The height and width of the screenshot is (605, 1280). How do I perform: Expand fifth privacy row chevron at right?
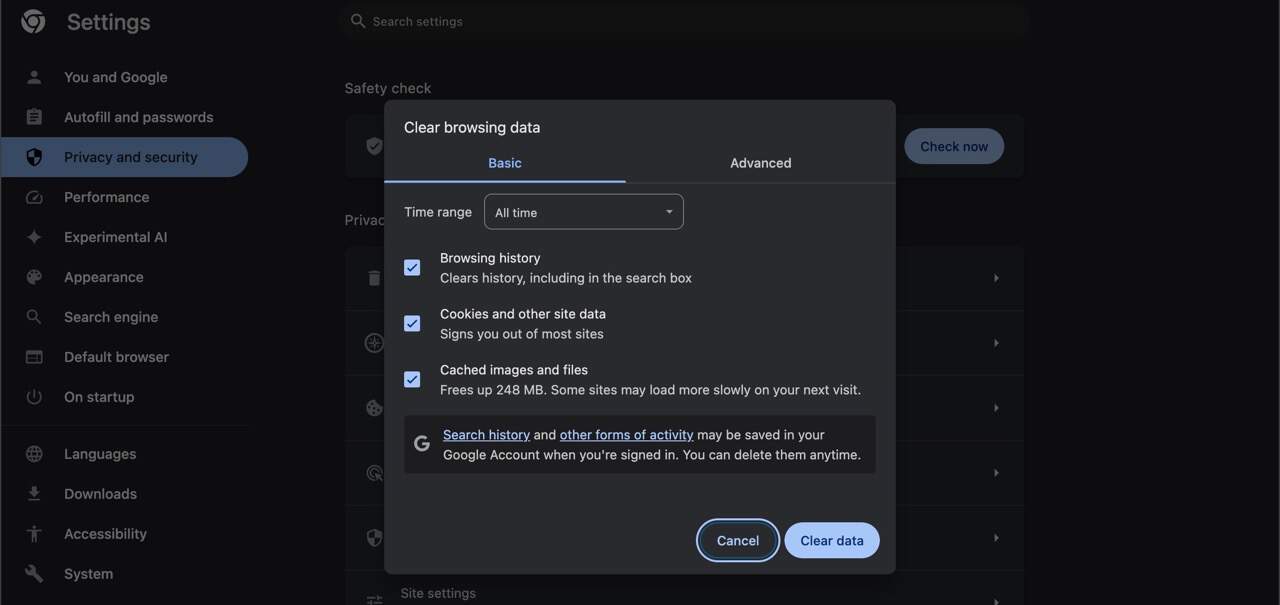click(x=996, y=538)
